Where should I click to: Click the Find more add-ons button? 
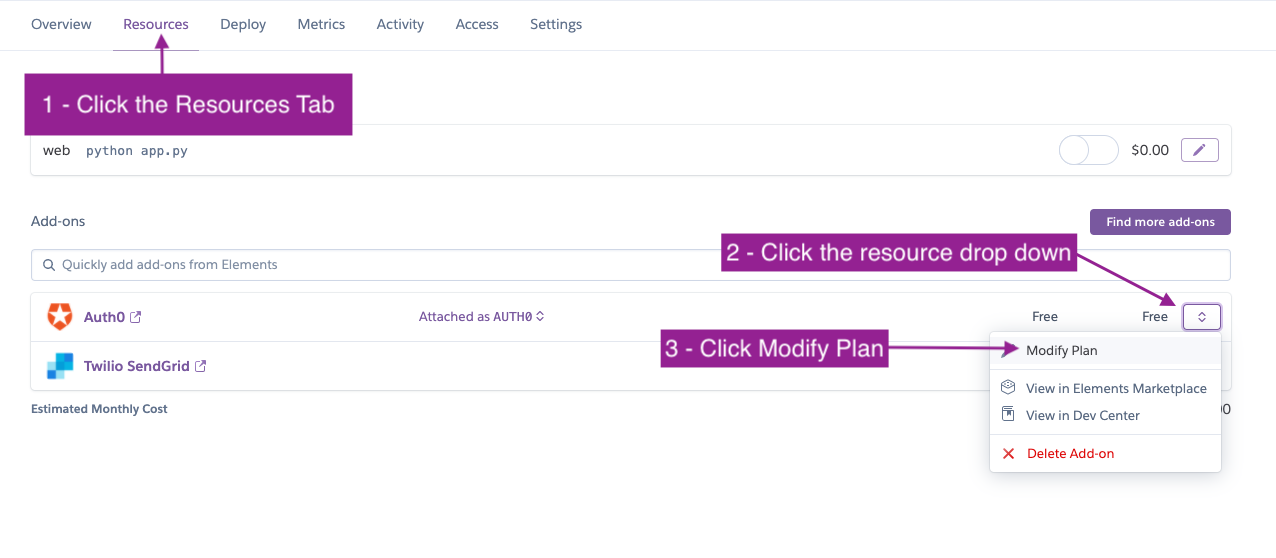[x=1160, y=222]
